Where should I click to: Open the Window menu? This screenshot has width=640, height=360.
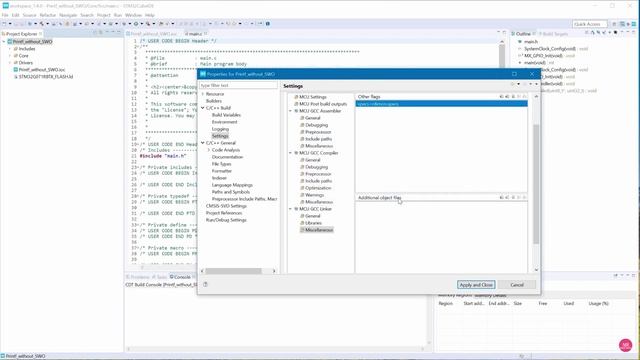coord(133,15)
